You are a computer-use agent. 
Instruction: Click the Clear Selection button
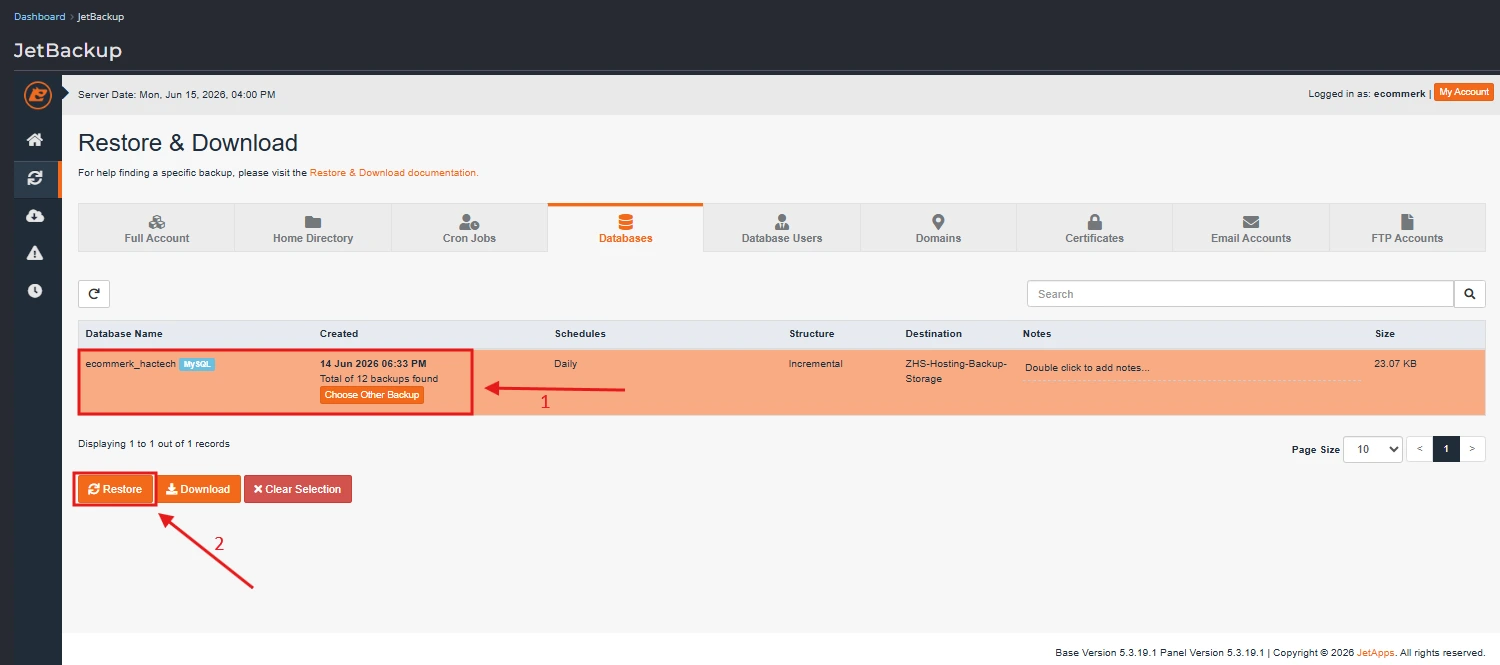coord(298,489)
